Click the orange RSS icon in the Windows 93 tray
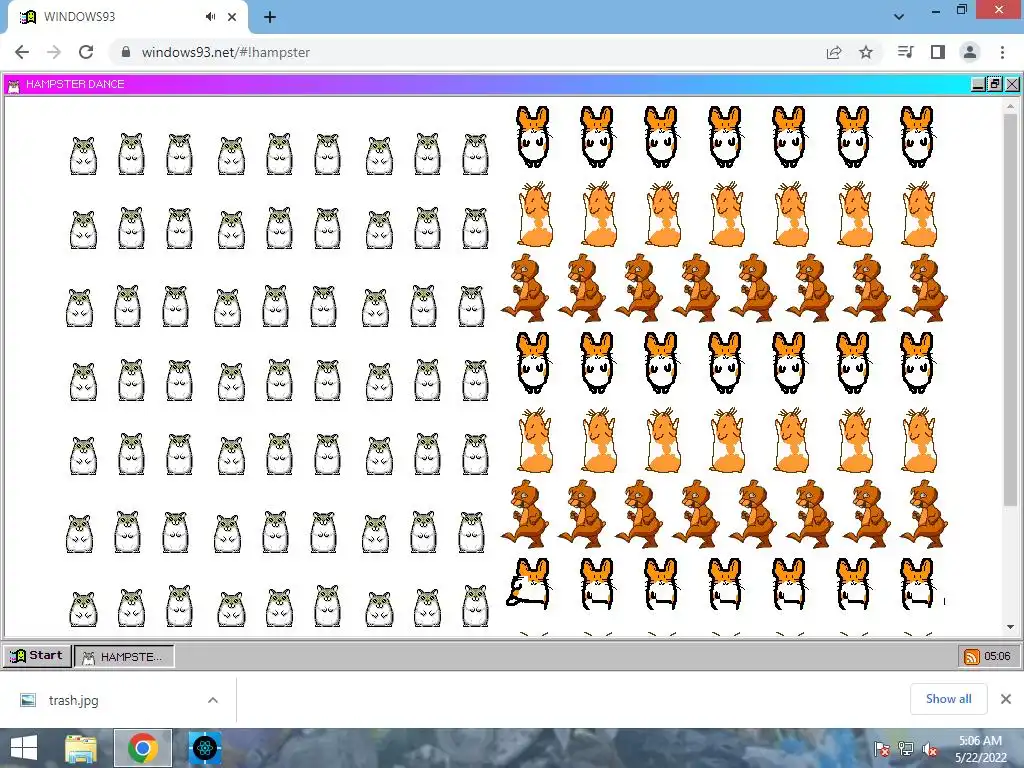 971,656
